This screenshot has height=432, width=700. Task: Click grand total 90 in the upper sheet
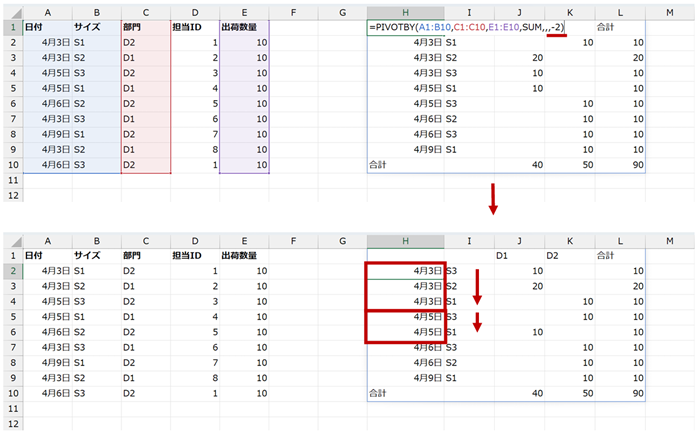point(620,165)
